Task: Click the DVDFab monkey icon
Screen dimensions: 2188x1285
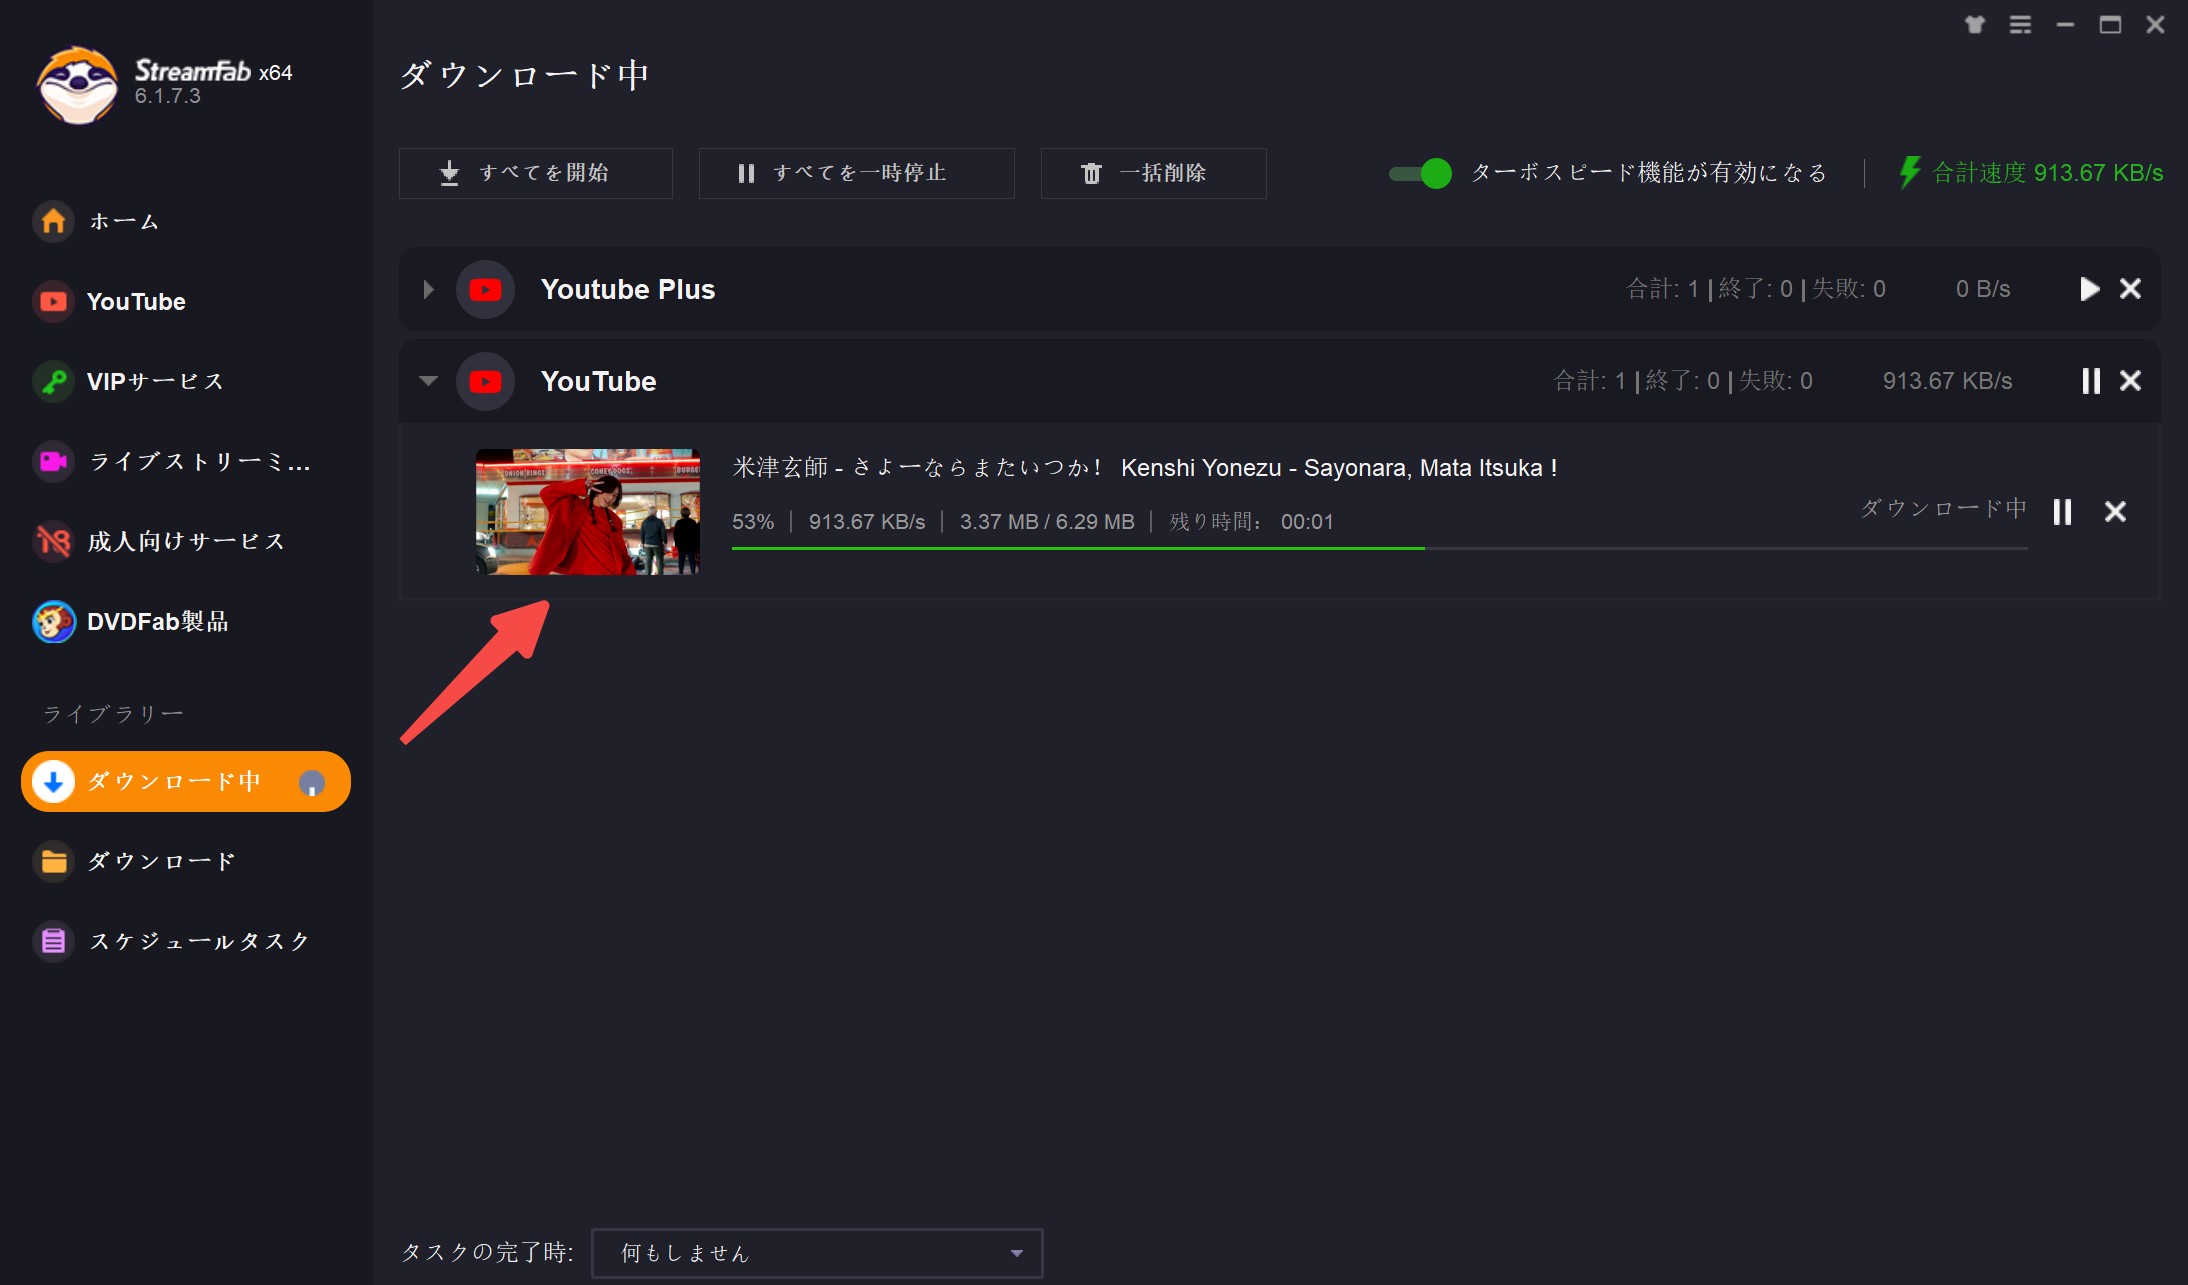Action: pyautogui.click(x=53, y=621)
